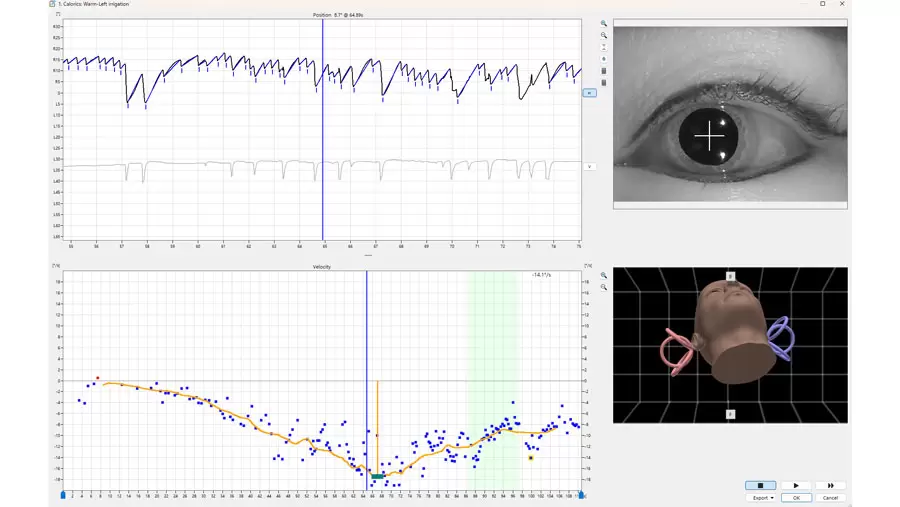Toggle the V vertical trace button

click(589, 166)
